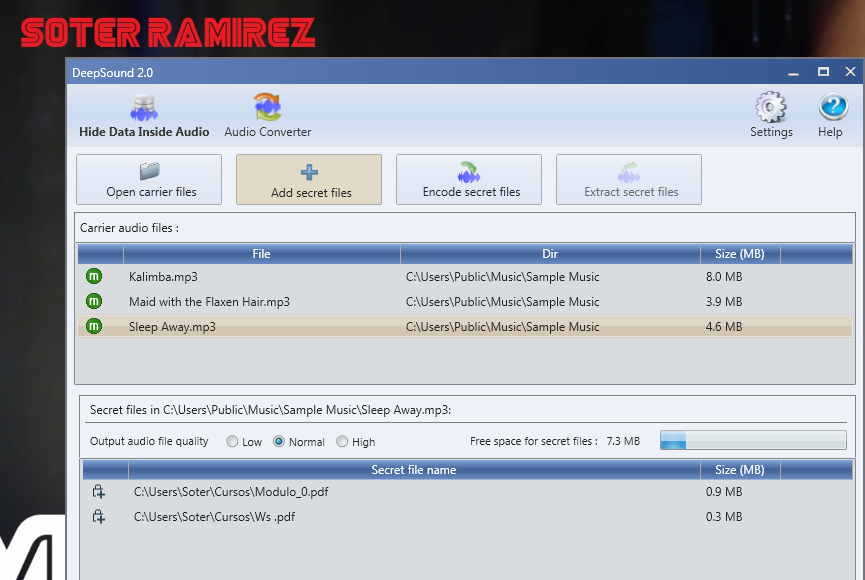Click the Dir column header

[550, 254]
